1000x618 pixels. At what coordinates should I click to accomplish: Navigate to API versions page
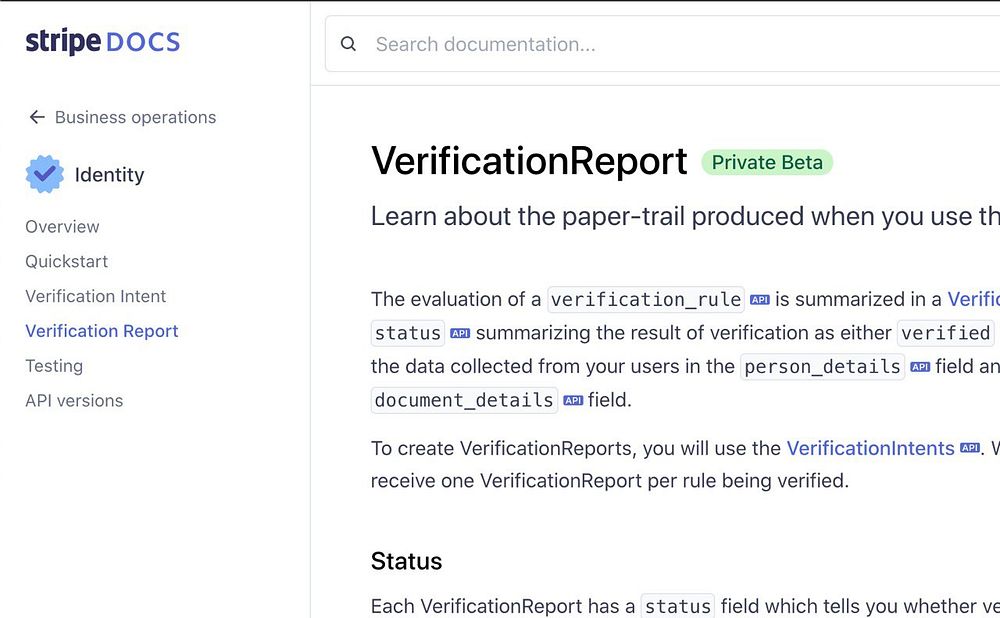tap(74, 401)
